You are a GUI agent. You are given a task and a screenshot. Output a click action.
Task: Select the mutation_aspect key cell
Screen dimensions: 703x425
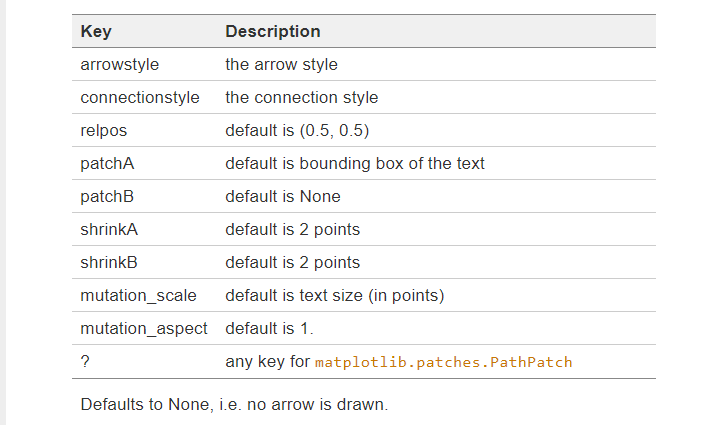point(144,329)
